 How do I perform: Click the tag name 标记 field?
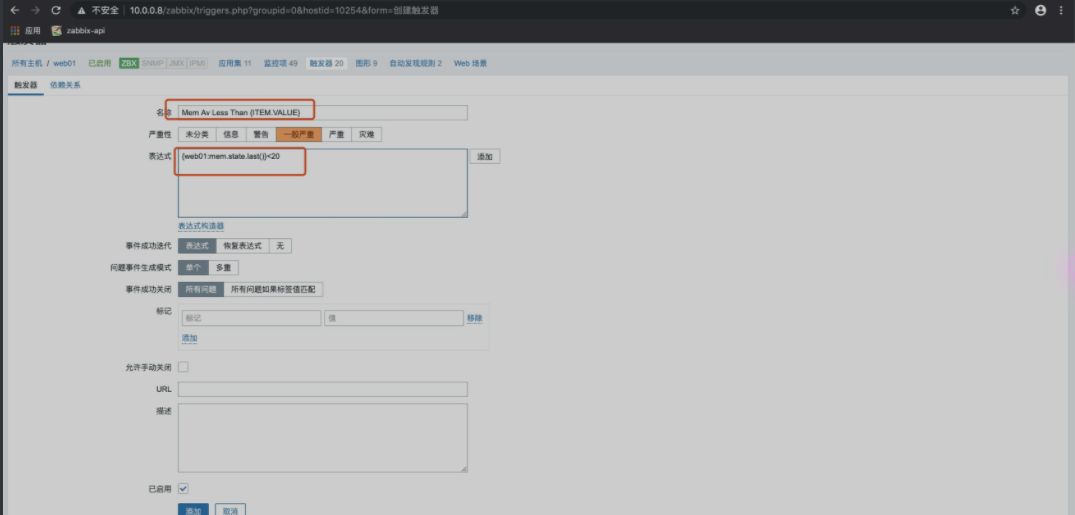point(252,318)
